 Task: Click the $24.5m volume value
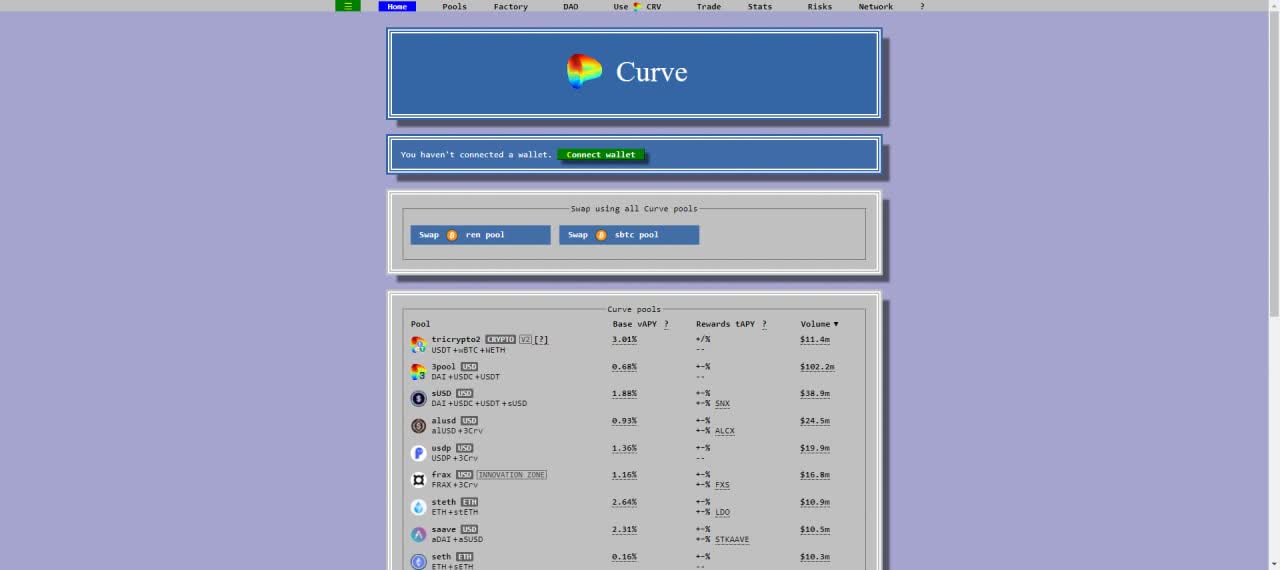815,421
